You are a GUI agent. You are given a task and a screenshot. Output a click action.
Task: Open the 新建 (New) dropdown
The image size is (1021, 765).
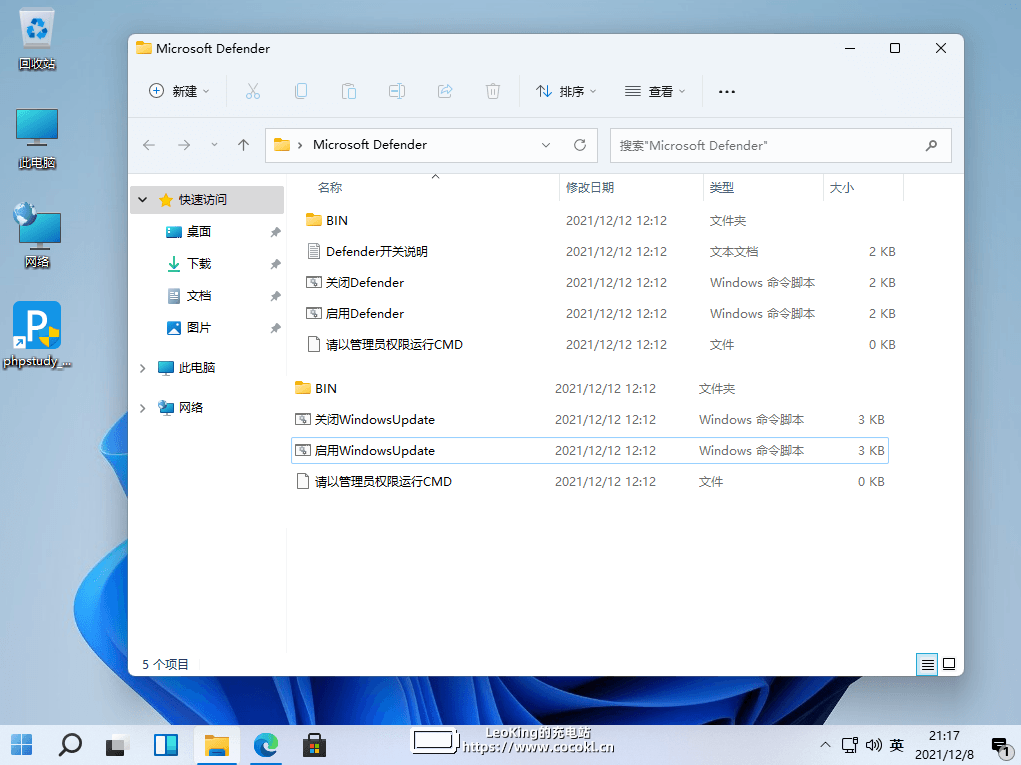tap(179, 91)
